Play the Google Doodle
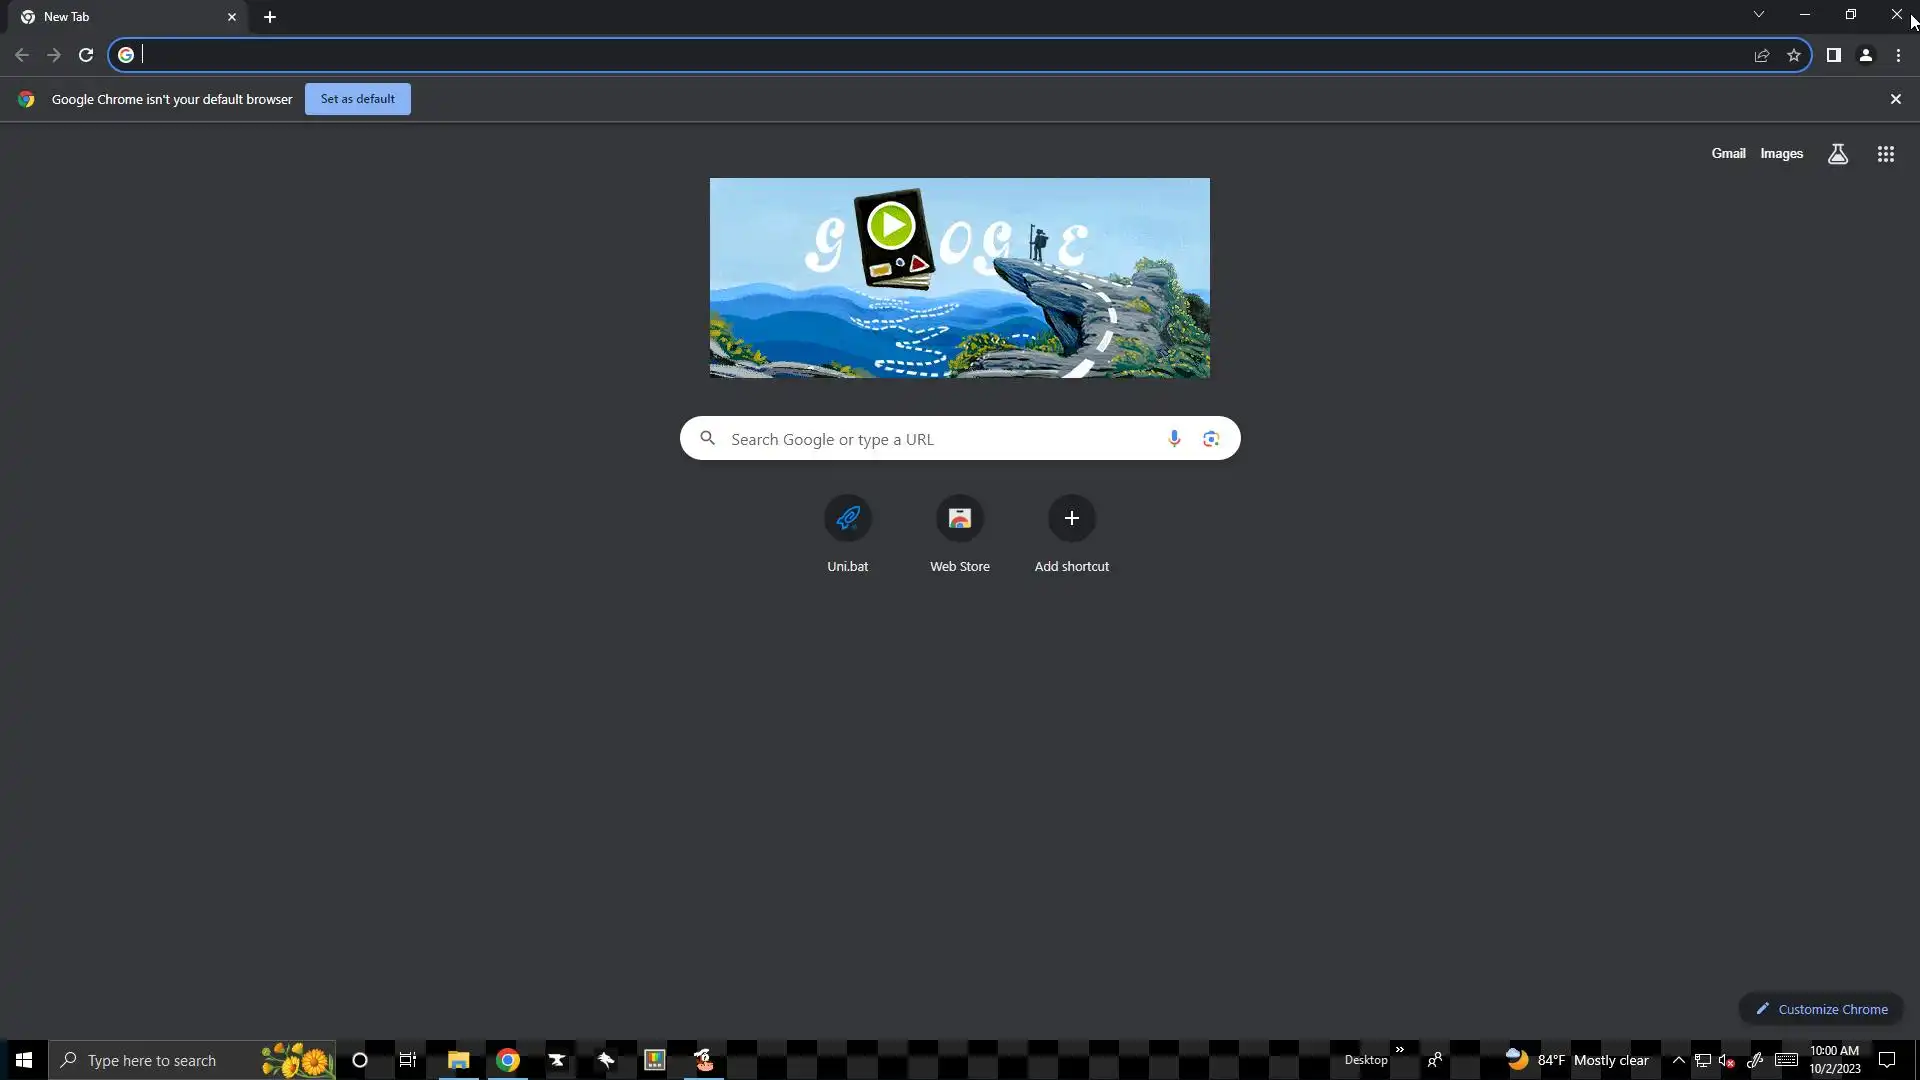 click(890, 226)
